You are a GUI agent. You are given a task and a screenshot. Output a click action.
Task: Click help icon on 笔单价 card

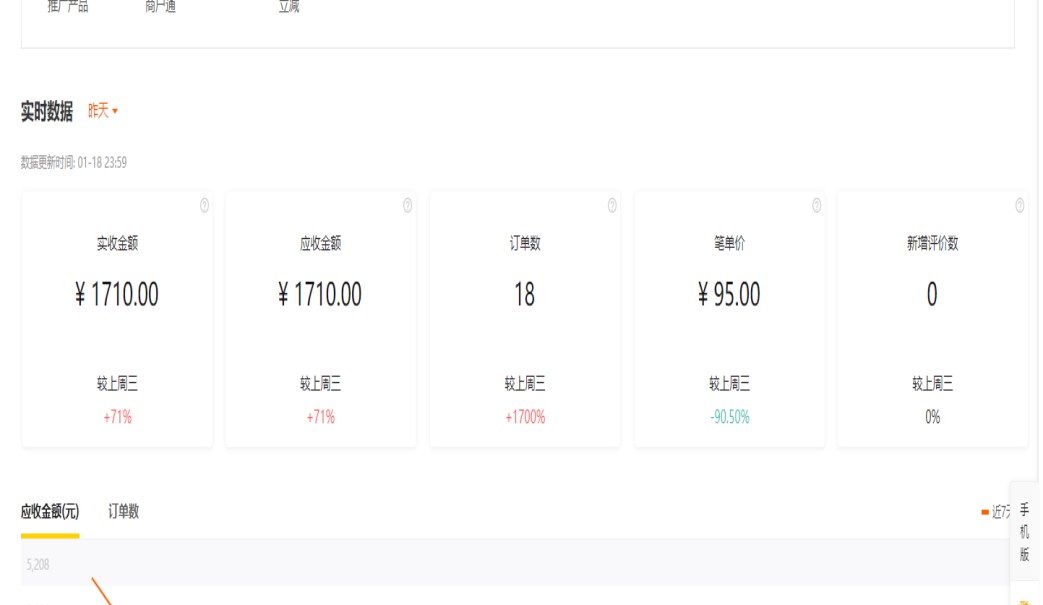(x=817, y=206)
